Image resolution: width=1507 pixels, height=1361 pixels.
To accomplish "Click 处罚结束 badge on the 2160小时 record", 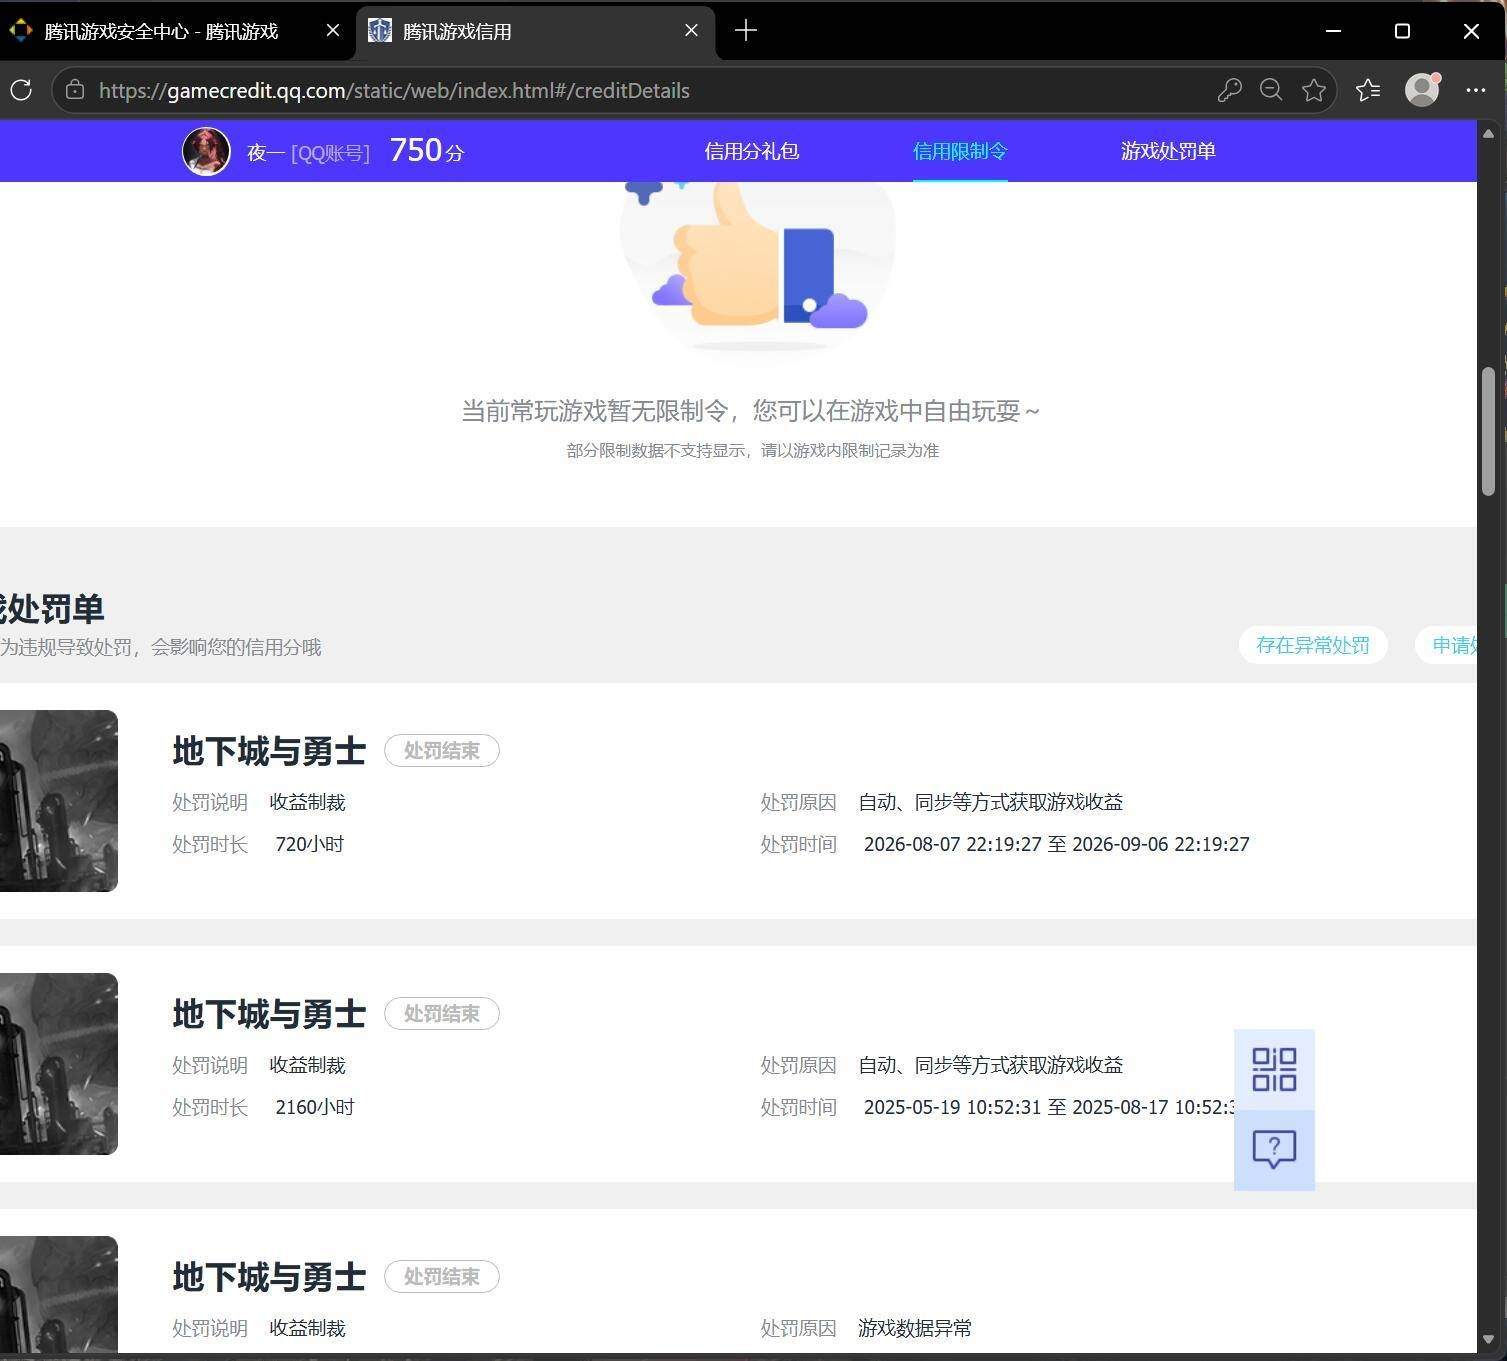I will tap(442, 1014).
